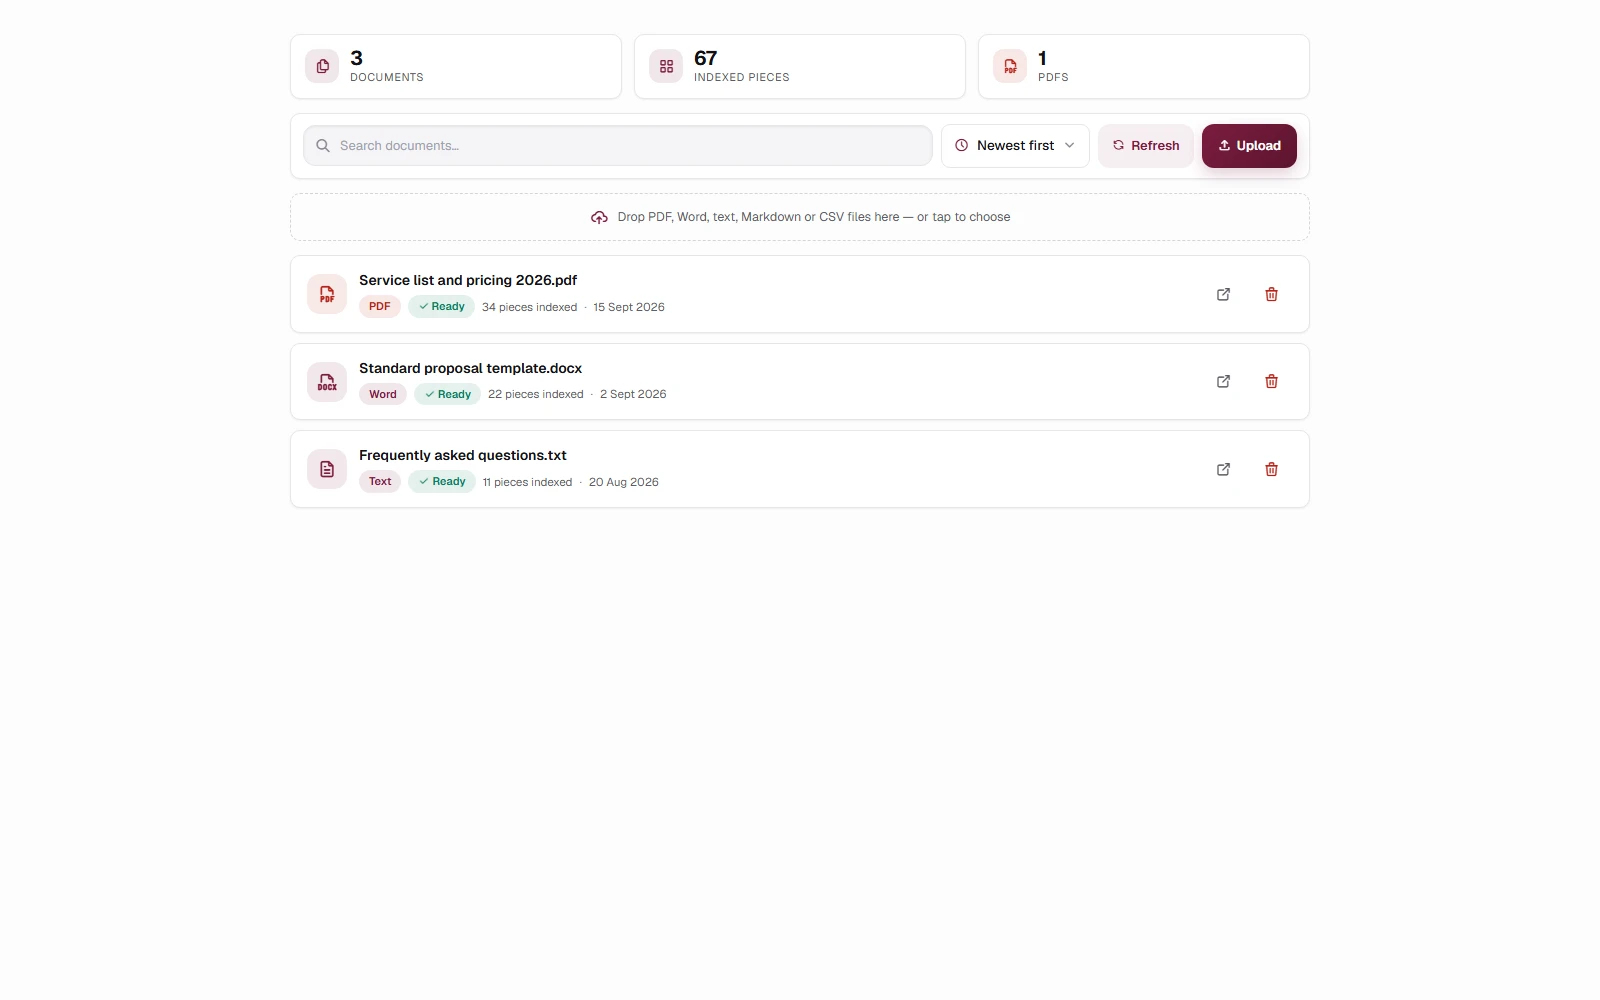This screenshot has width=1600, height=1000.
Task: Click the PDFs stat icon
Action: [x=1010, y=66]
